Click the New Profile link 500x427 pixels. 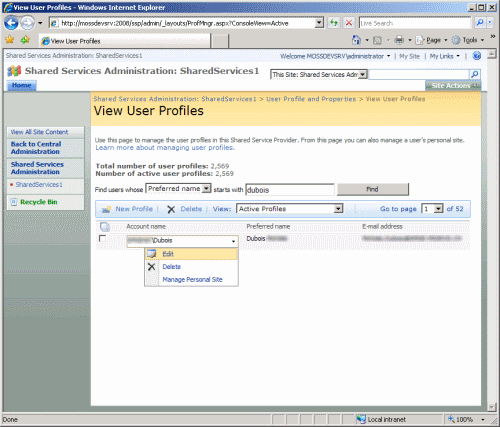134,209
